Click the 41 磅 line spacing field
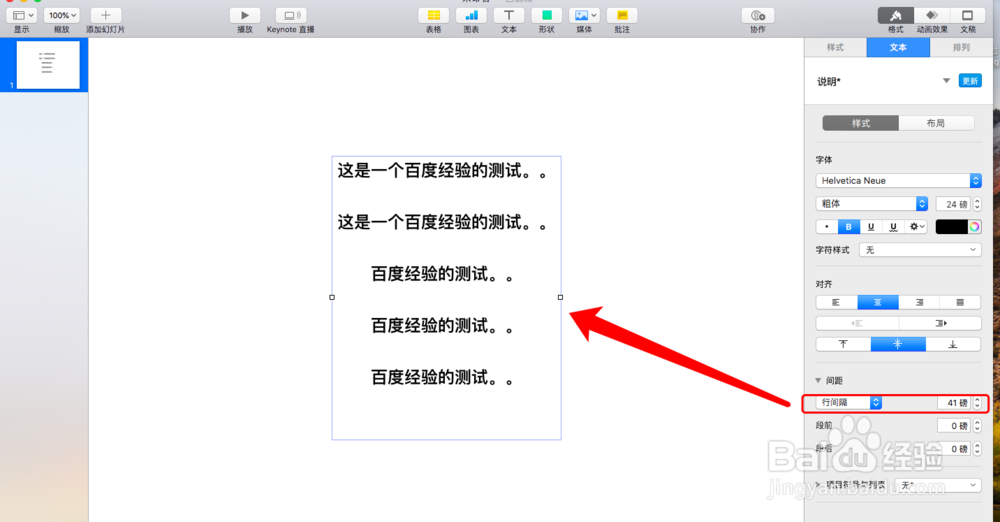1000x522 pixels. pyautogui.click(x=953, y=403)
